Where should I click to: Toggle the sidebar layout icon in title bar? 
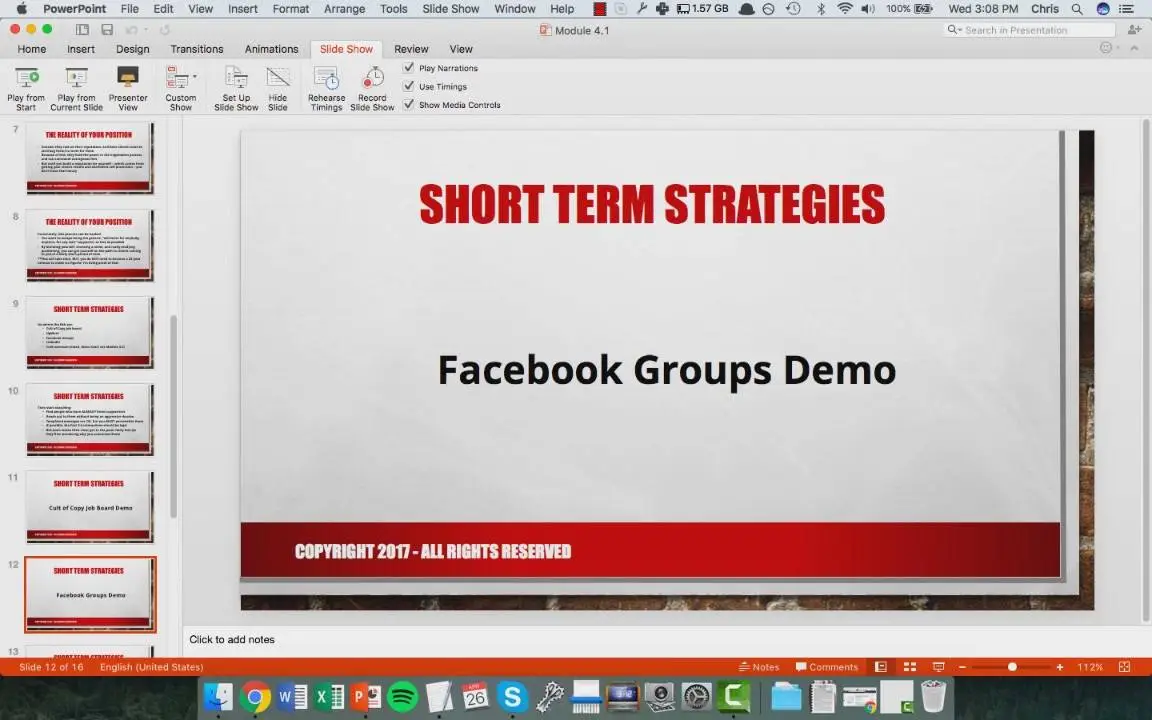[82, 30]
